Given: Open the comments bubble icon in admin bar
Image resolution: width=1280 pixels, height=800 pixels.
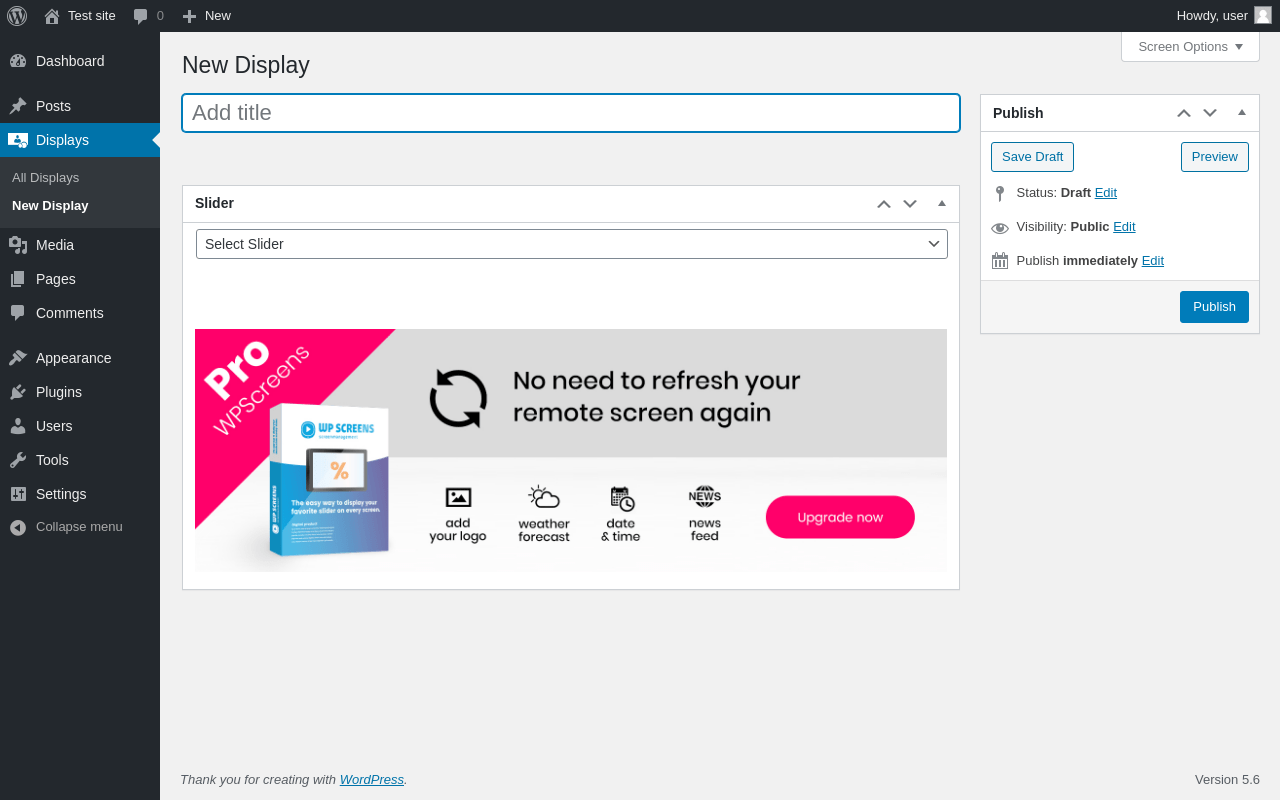Looking at the screenshot, I should (141, 16).
